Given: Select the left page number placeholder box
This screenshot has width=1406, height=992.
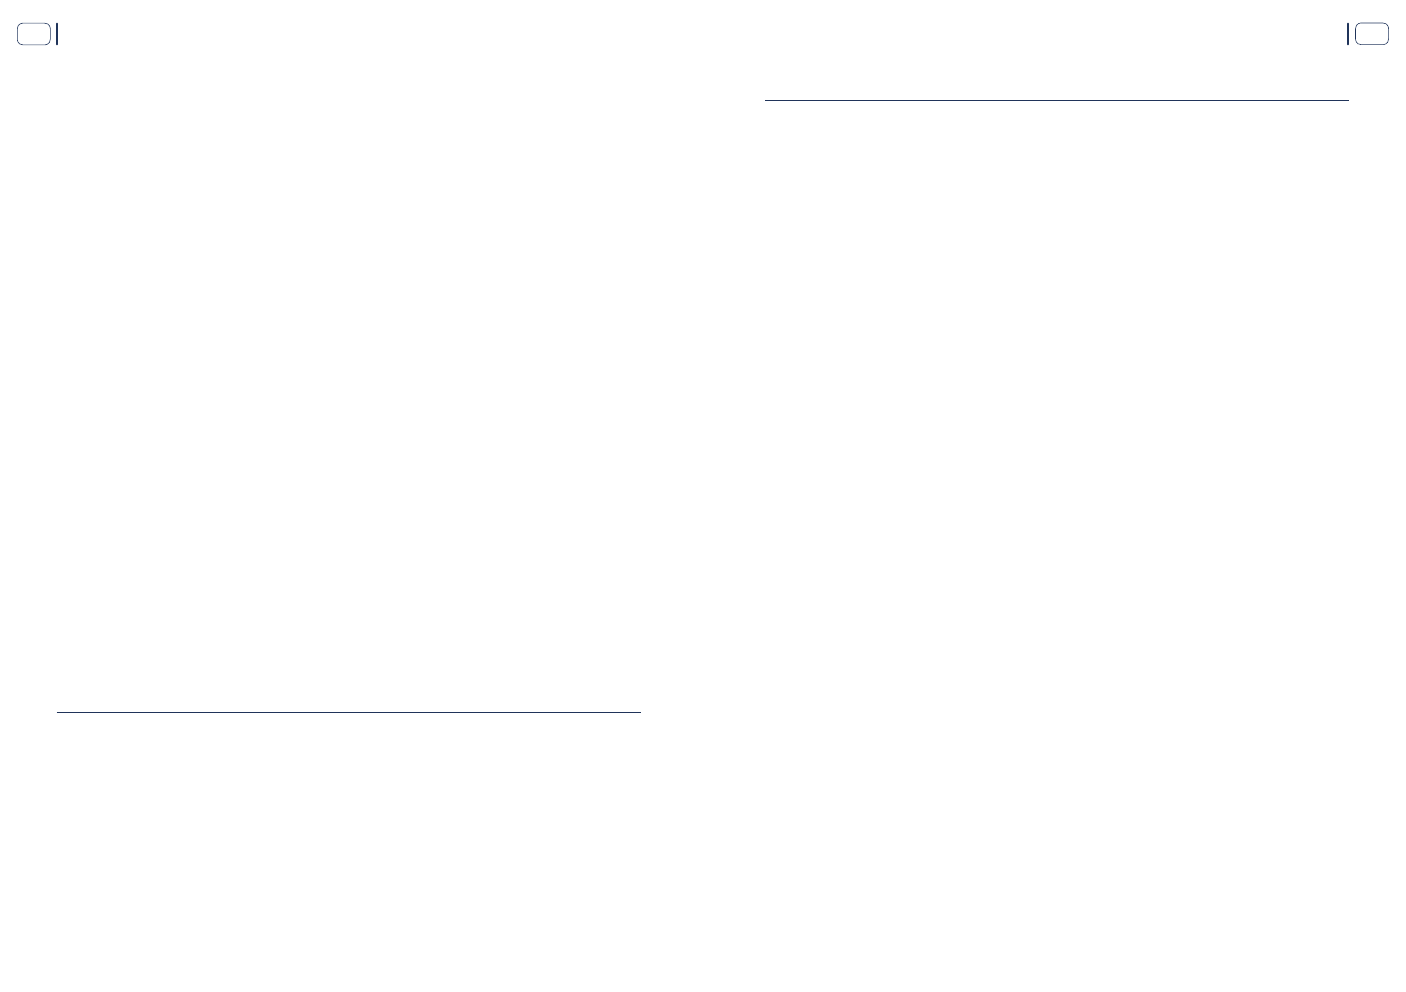Looking at the screenshot, I should pos(34,34).
